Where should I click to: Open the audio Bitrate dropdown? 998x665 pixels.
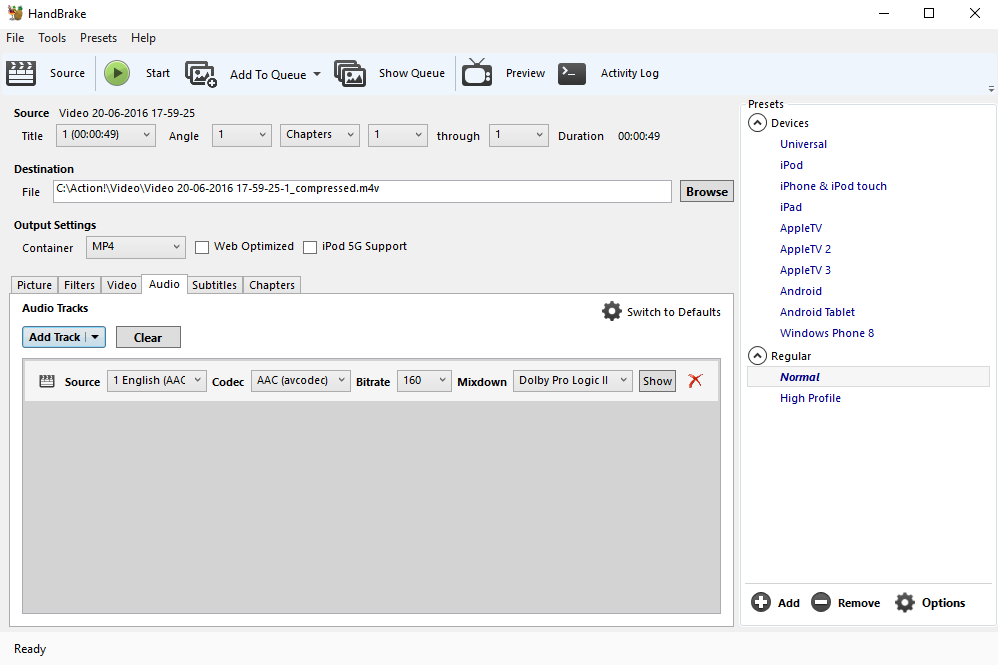pyautogui.click(x=424, y=381)
